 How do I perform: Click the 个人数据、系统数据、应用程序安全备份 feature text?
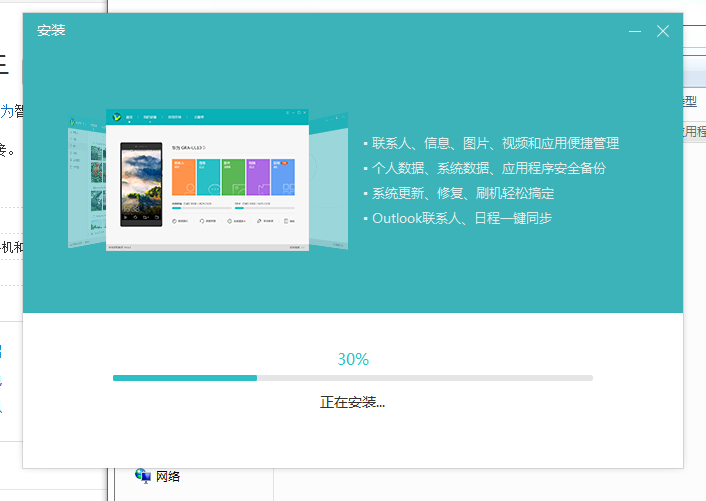489,168
